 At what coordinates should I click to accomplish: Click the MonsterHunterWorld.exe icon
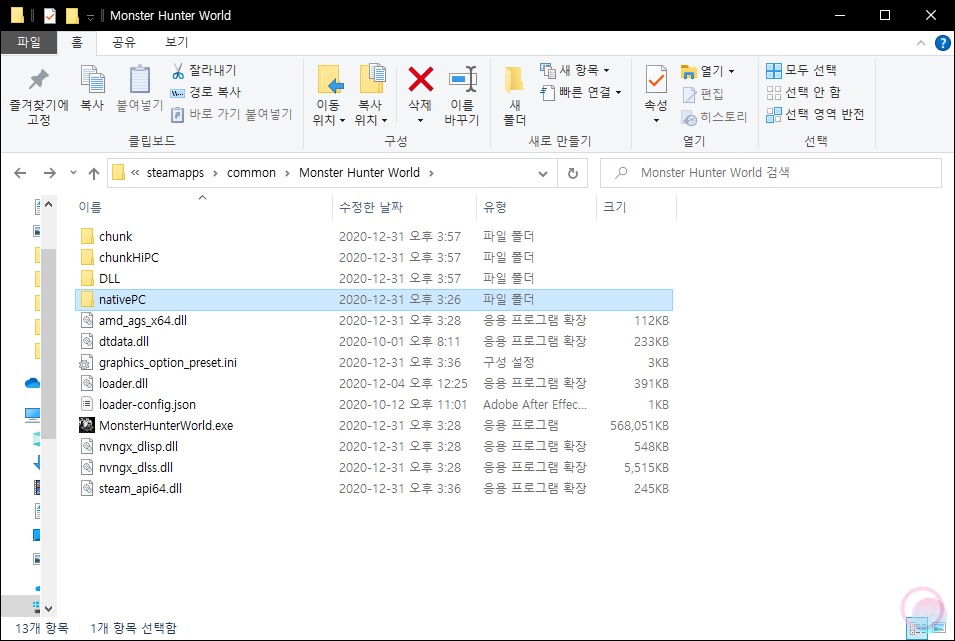pyautogui.click(x=87, y=425)
